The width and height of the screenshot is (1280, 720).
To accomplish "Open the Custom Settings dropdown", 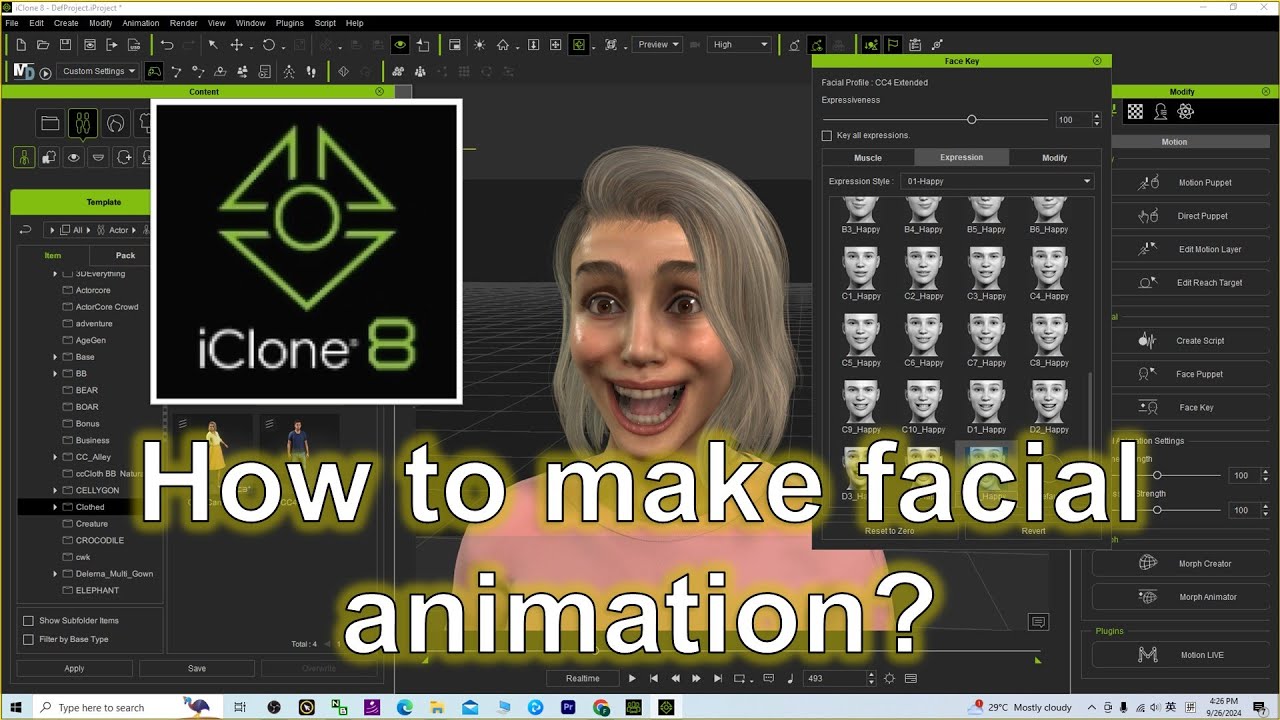I will click(x=98, y=71).
